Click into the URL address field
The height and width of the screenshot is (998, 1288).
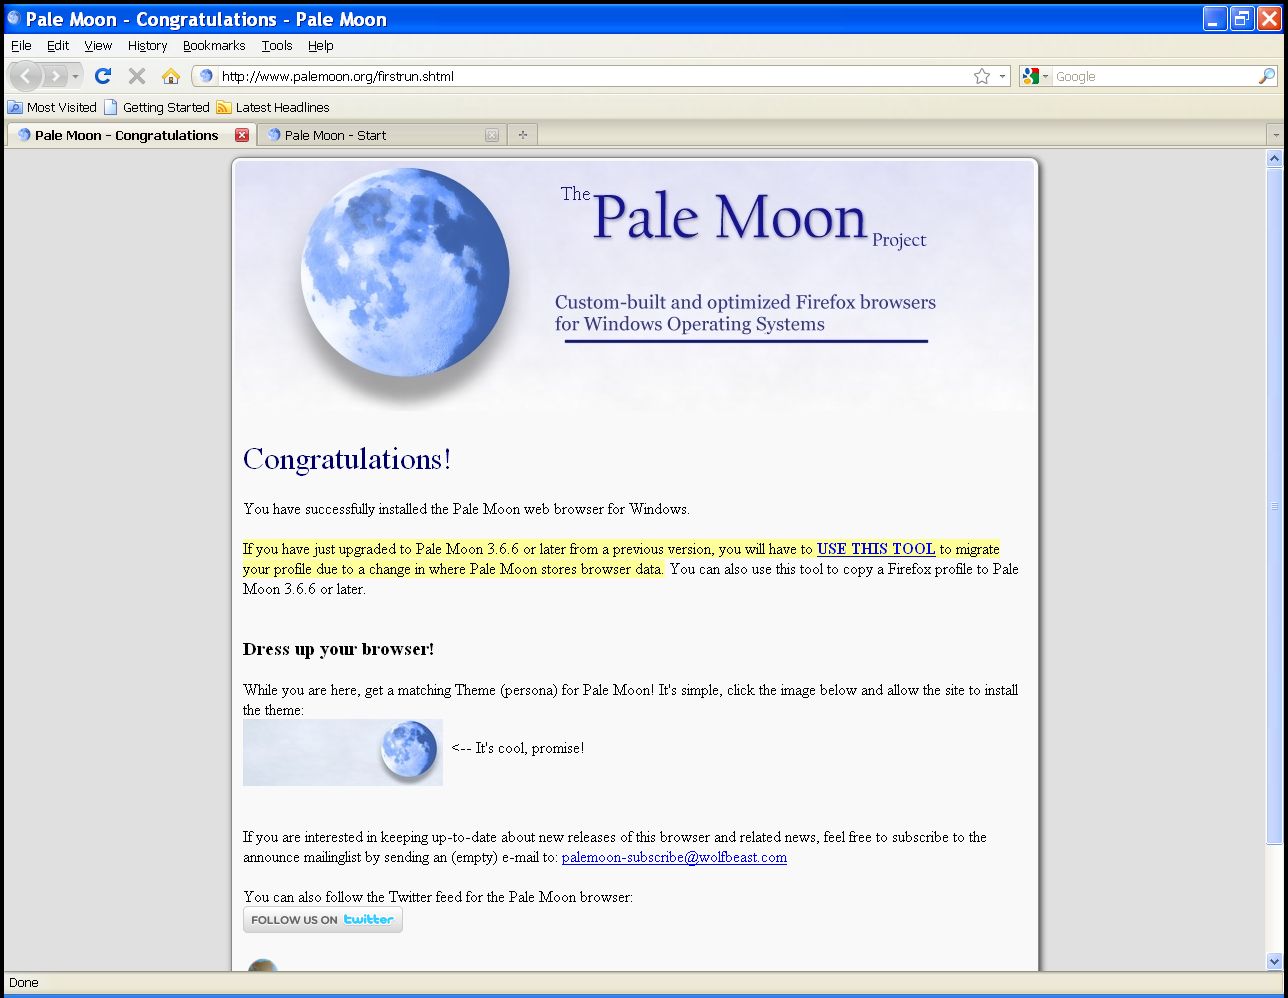[x=594, y=76]
